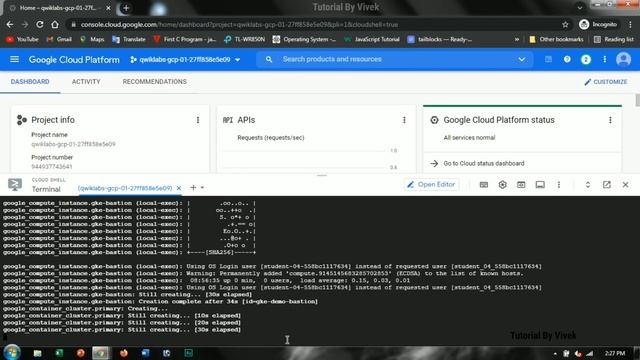Image resolution: width=640 pixels, height=360 pixels.
Task: Open the Translate bookmark
Action: click(x=129, y=40)
